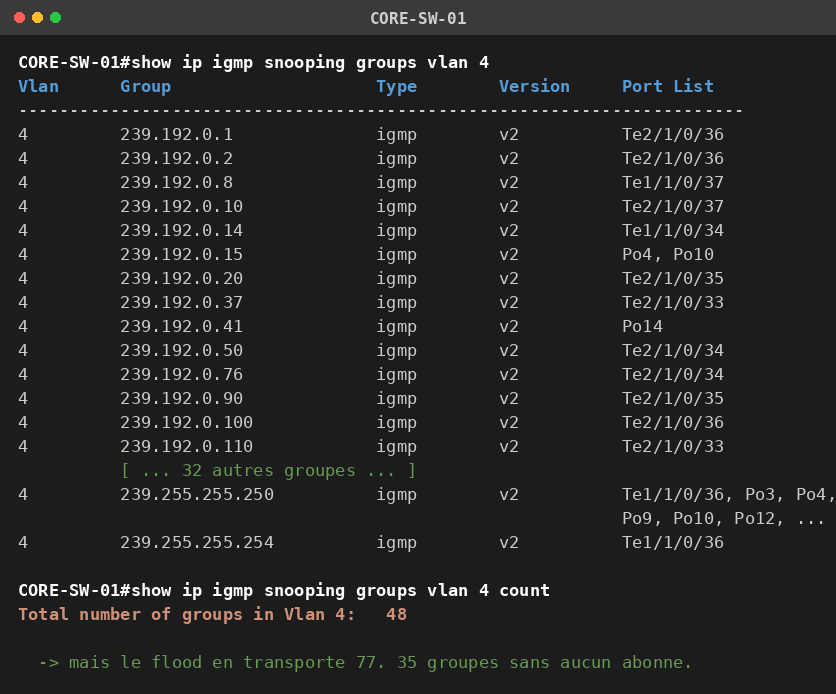
Task: Select group address 239.192.0.8
Action: click(176, 182)
